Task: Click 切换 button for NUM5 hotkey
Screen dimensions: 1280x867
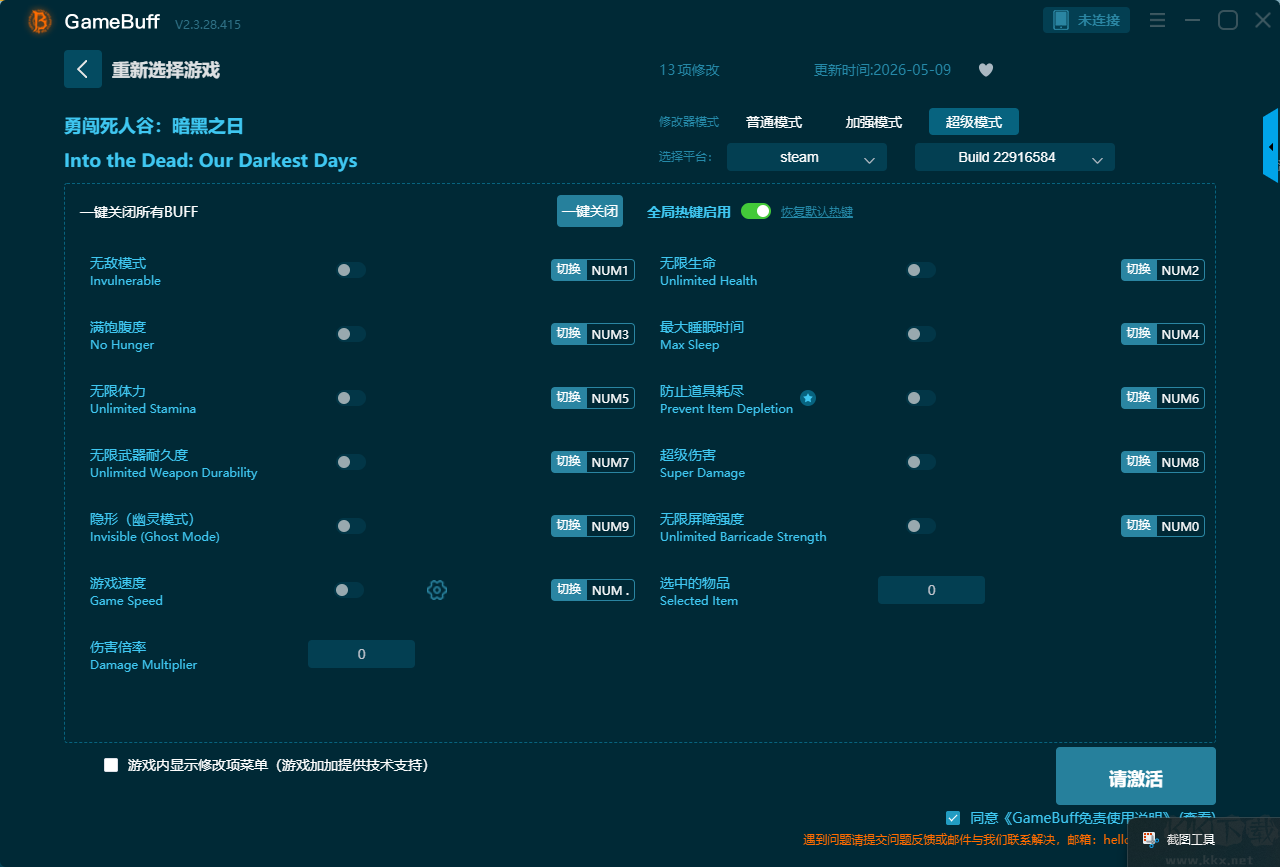Action: pyautogui.click(x=569, y=398)
